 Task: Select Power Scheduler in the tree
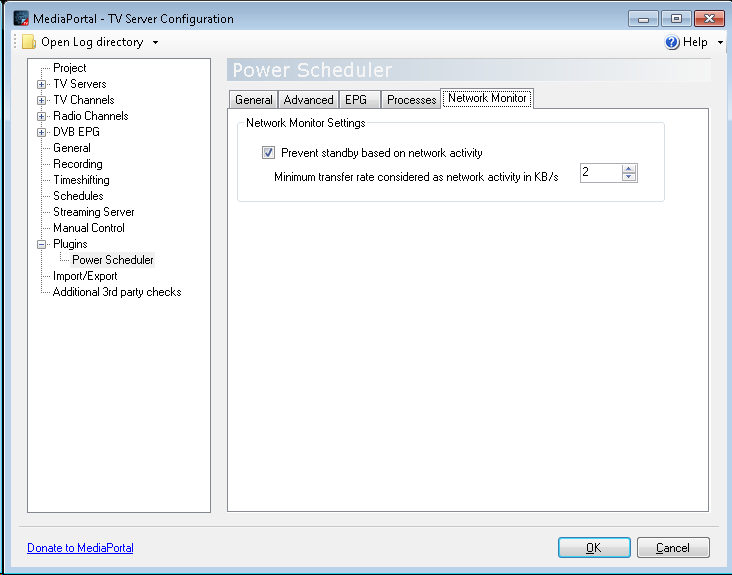113,260
